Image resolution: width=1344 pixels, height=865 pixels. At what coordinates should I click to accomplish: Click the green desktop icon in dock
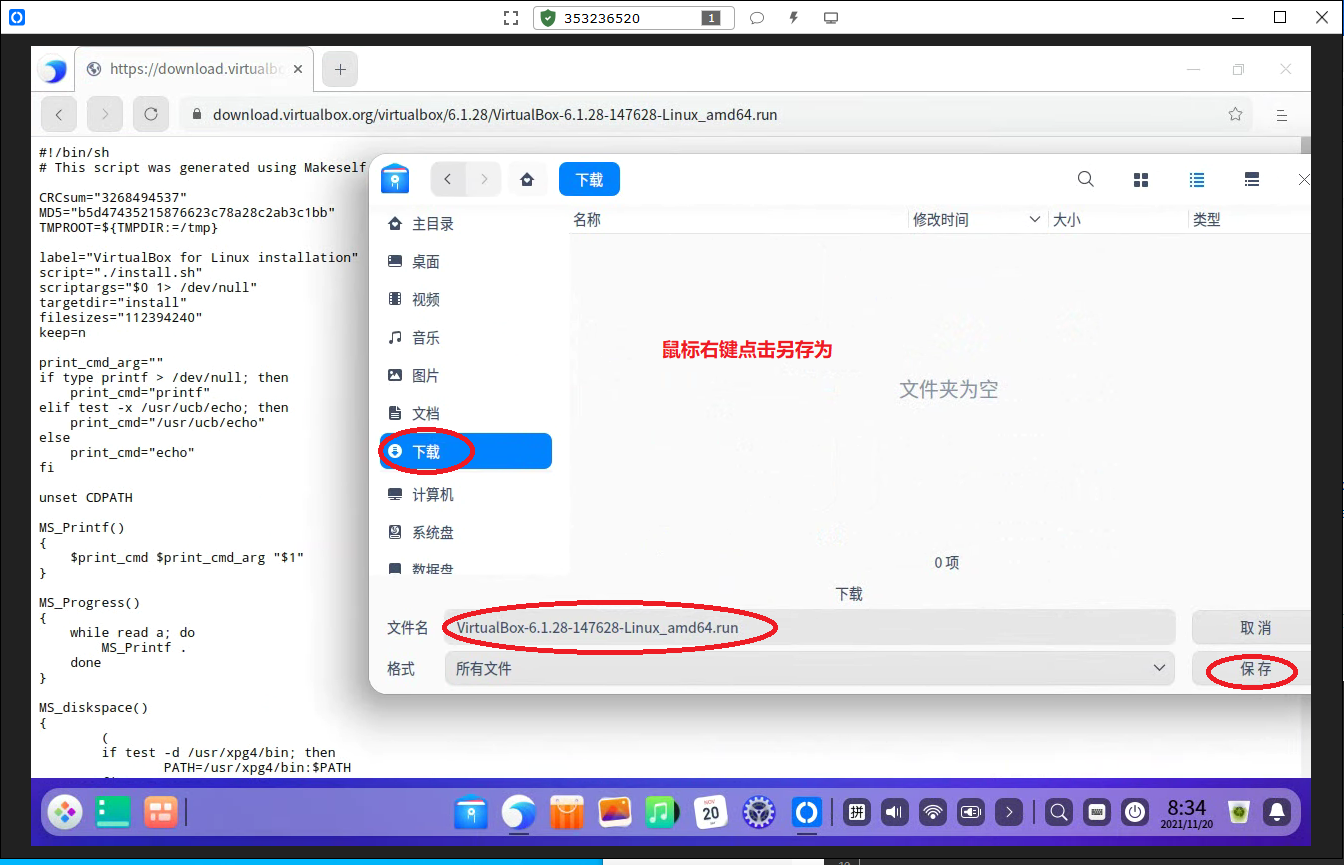(x=113, y=812)
